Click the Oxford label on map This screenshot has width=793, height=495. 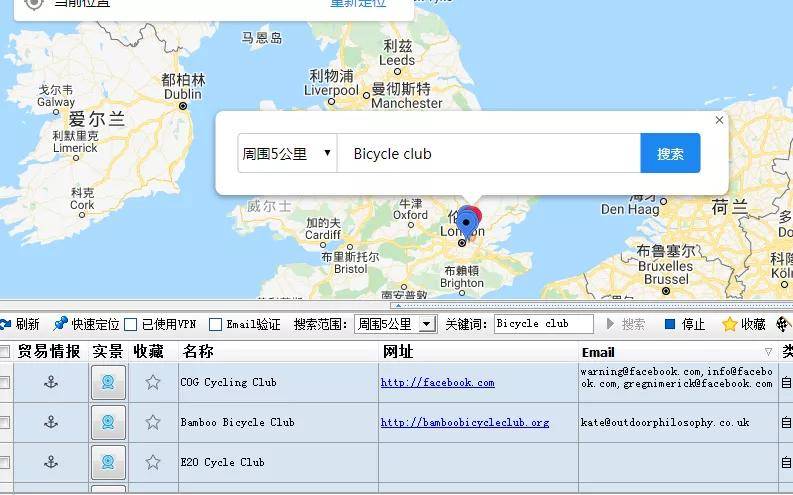(410, 215)
